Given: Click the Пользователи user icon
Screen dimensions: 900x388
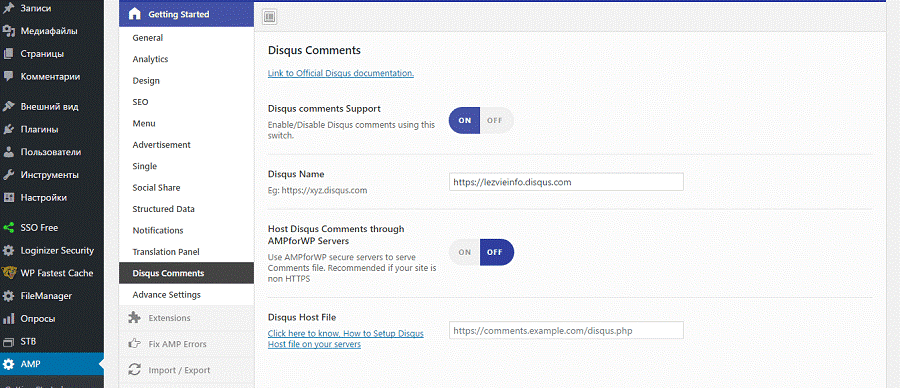Looking at the screenshot, I should (x=9, y=152).
